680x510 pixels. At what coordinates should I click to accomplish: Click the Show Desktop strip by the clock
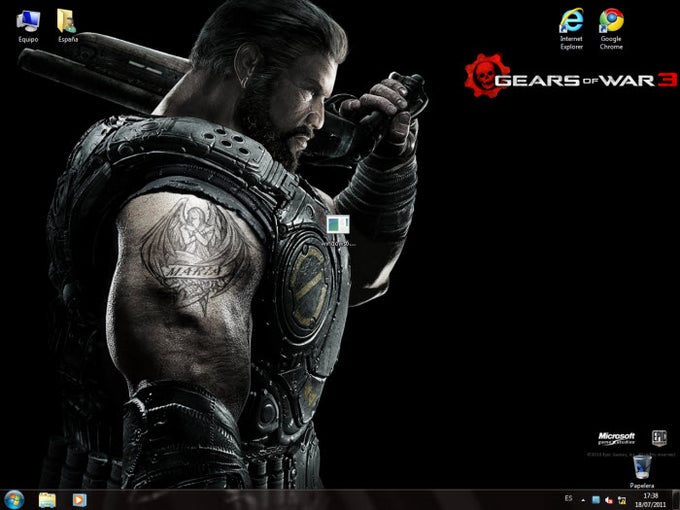[x=676, y=500]
